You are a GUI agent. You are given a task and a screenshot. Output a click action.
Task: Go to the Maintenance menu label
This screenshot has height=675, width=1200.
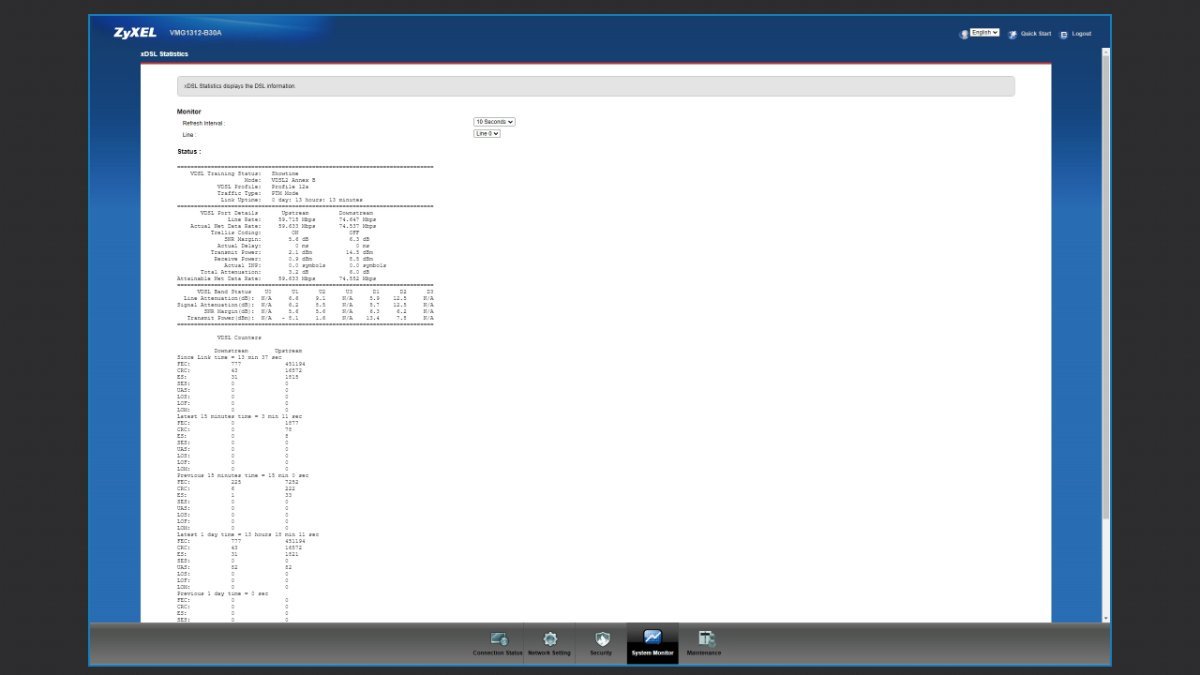[704, 653]
